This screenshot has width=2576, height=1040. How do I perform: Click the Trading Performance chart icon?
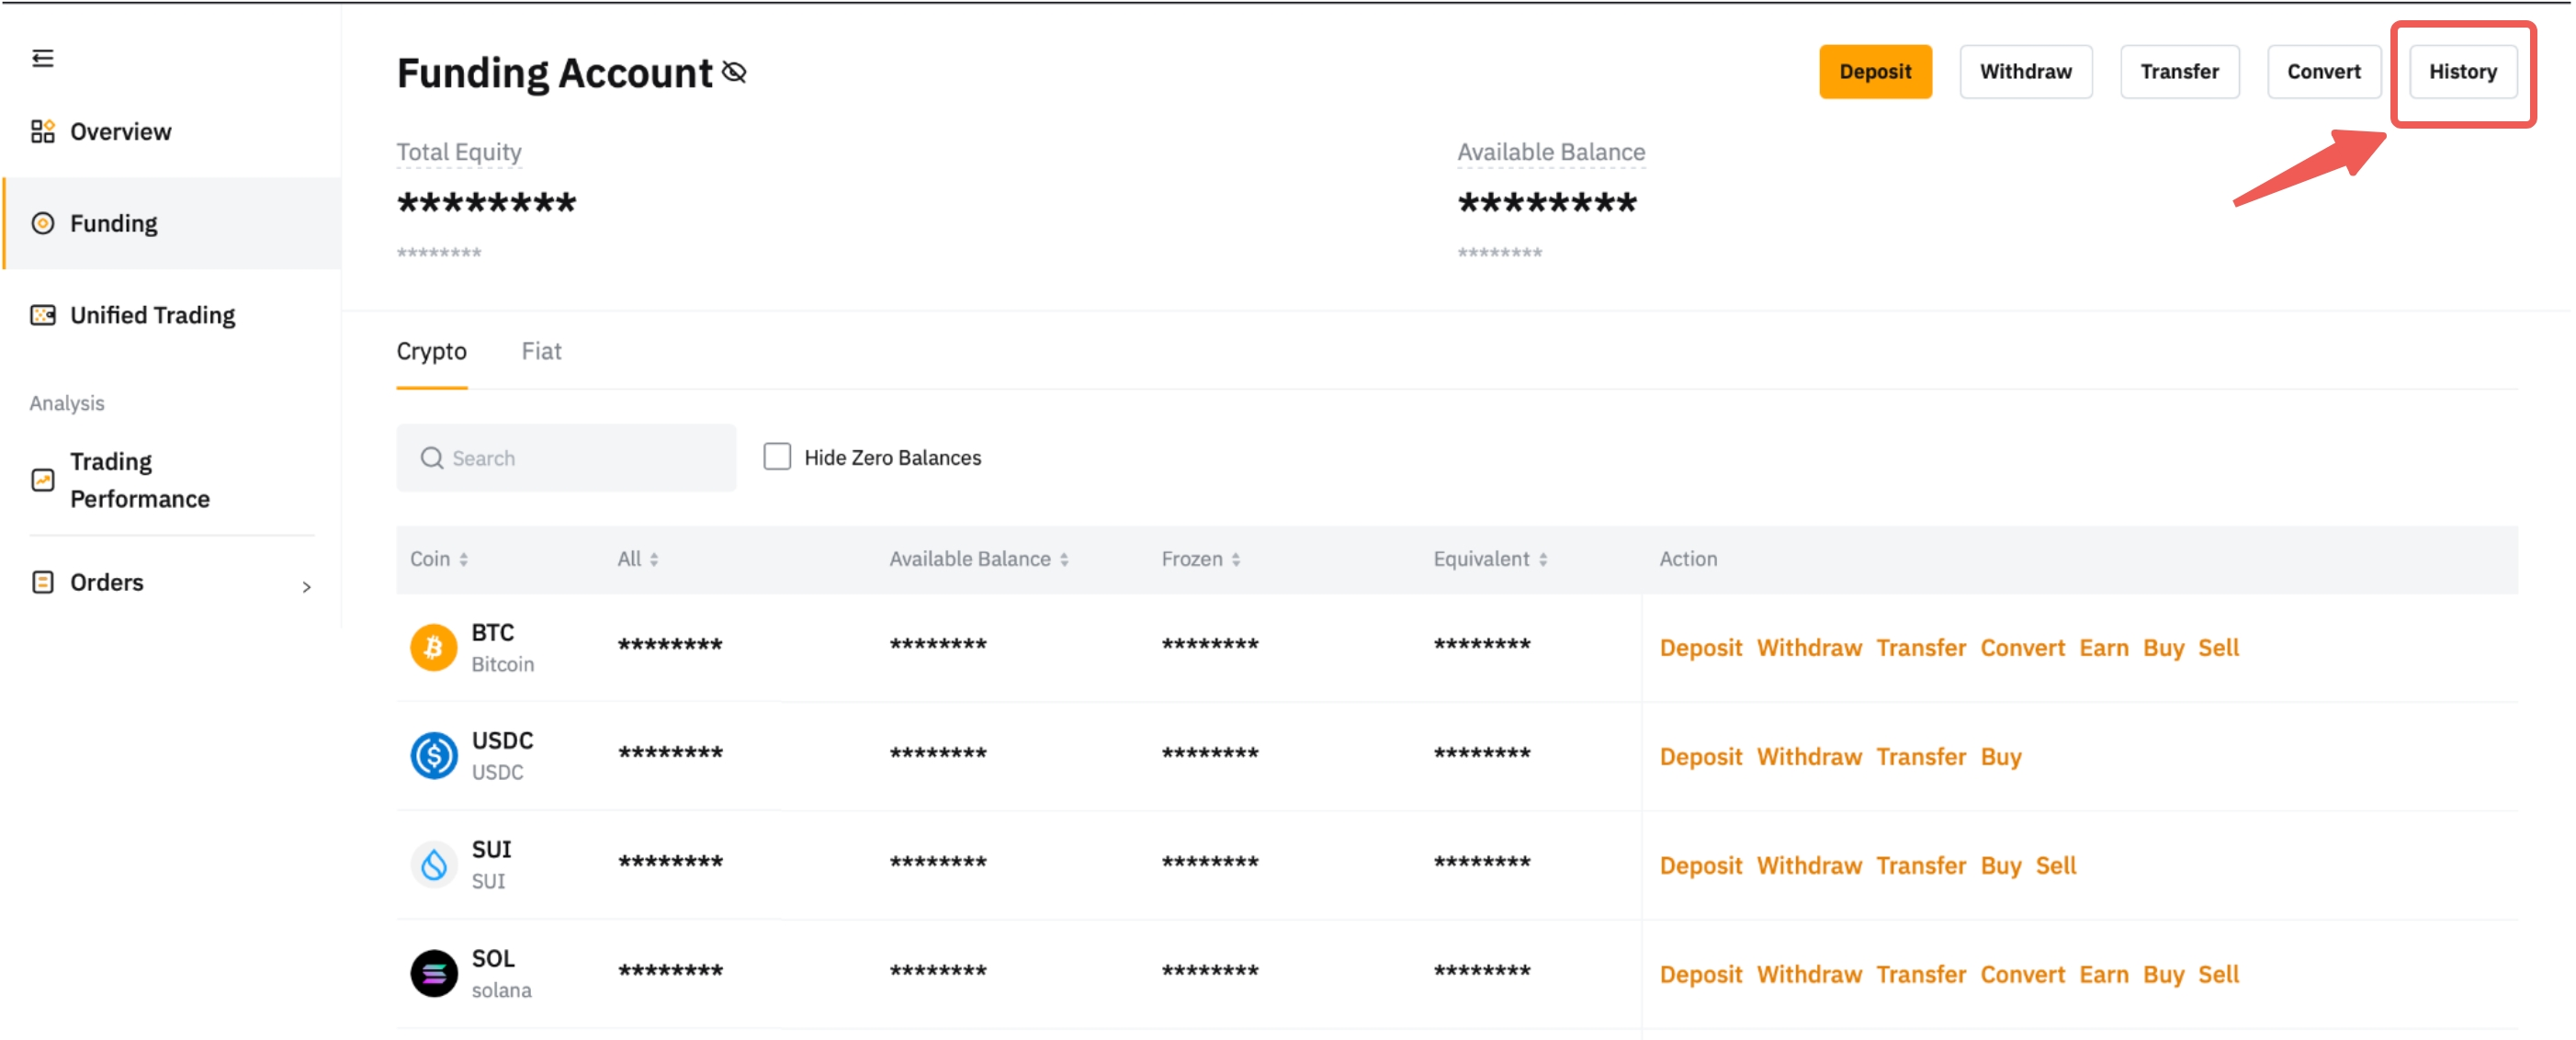click(42, 480)
